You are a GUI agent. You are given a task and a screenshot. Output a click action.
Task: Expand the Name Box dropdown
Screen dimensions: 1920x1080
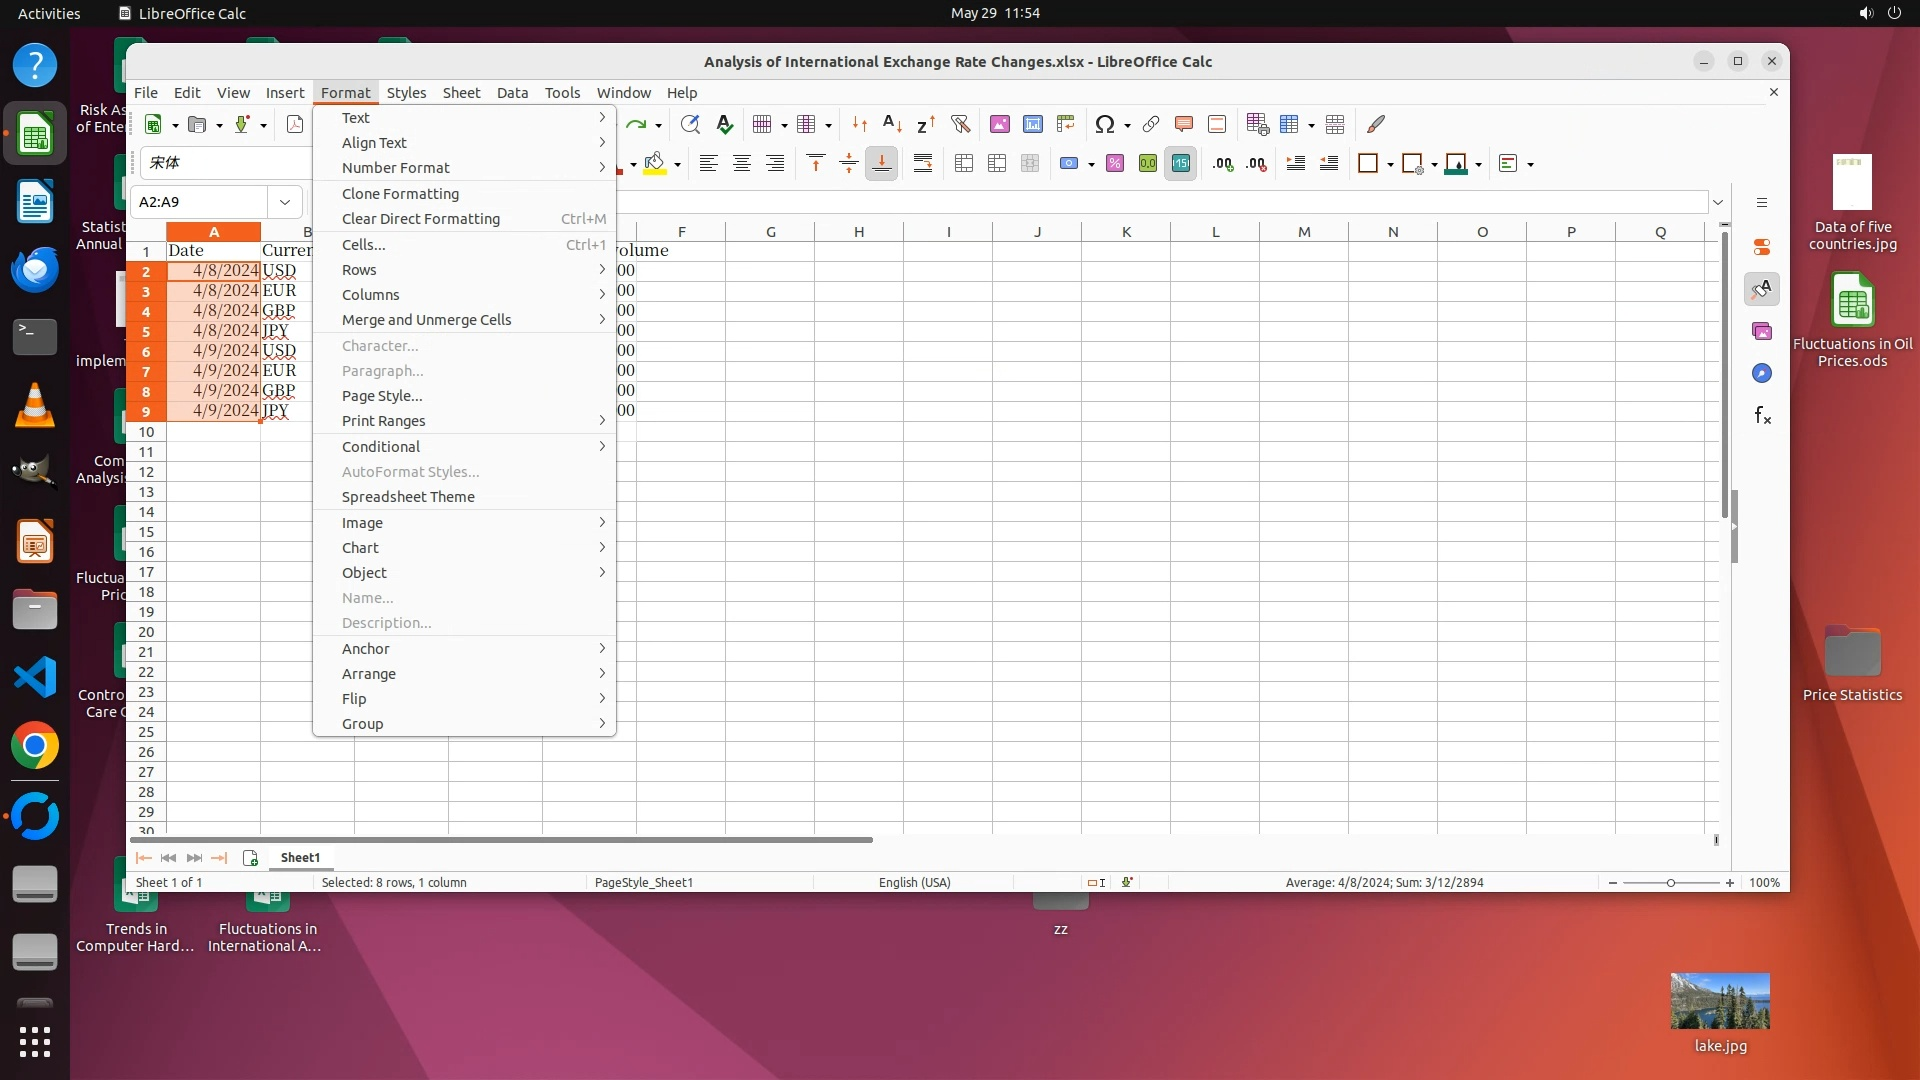[285, 202]
